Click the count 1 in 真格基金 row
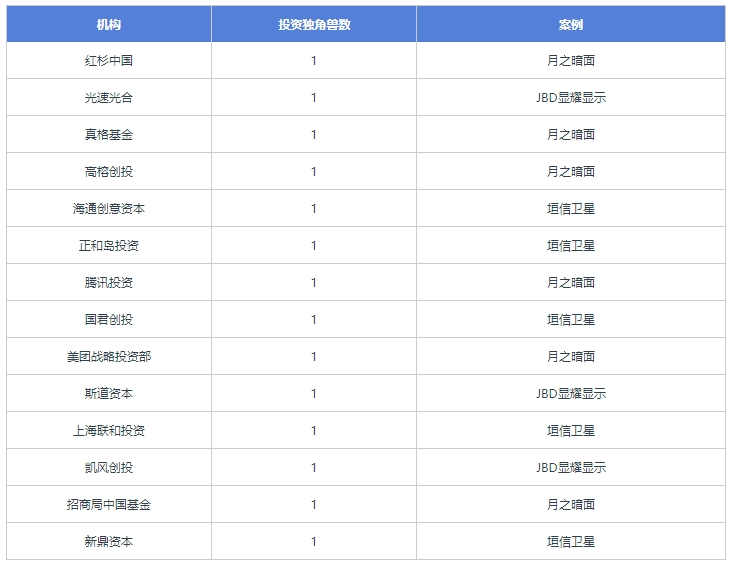The width and height of the screenshot is (734, 565). pyautogui.click(x=314, y=134)
